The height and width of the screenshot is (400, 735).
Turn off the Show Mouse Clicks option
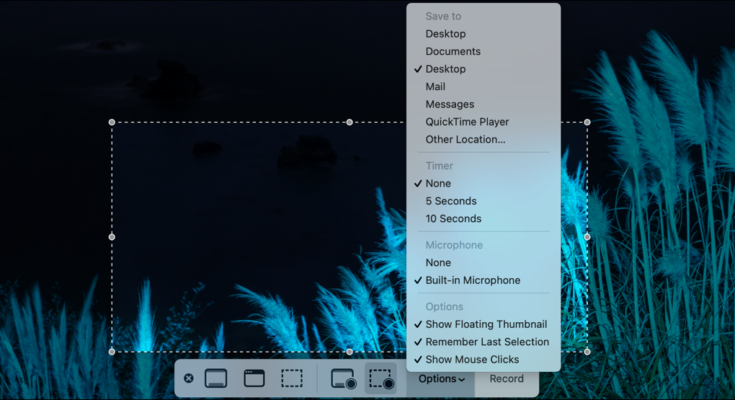tap(473, 359)
